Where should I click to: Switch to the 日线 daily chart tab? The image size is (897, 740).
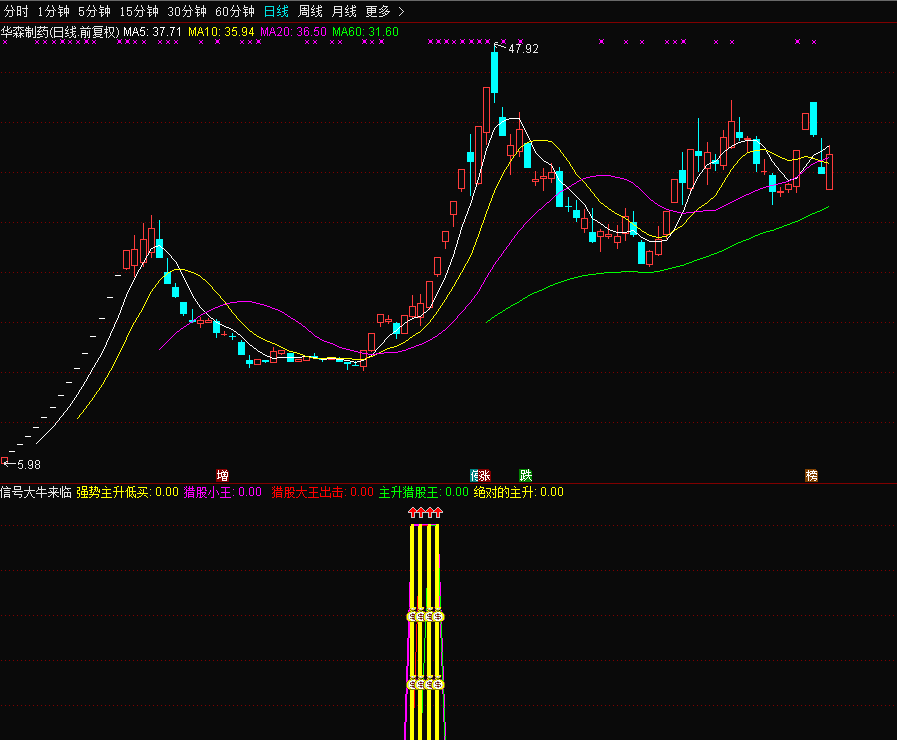click(x=276, y=11)
